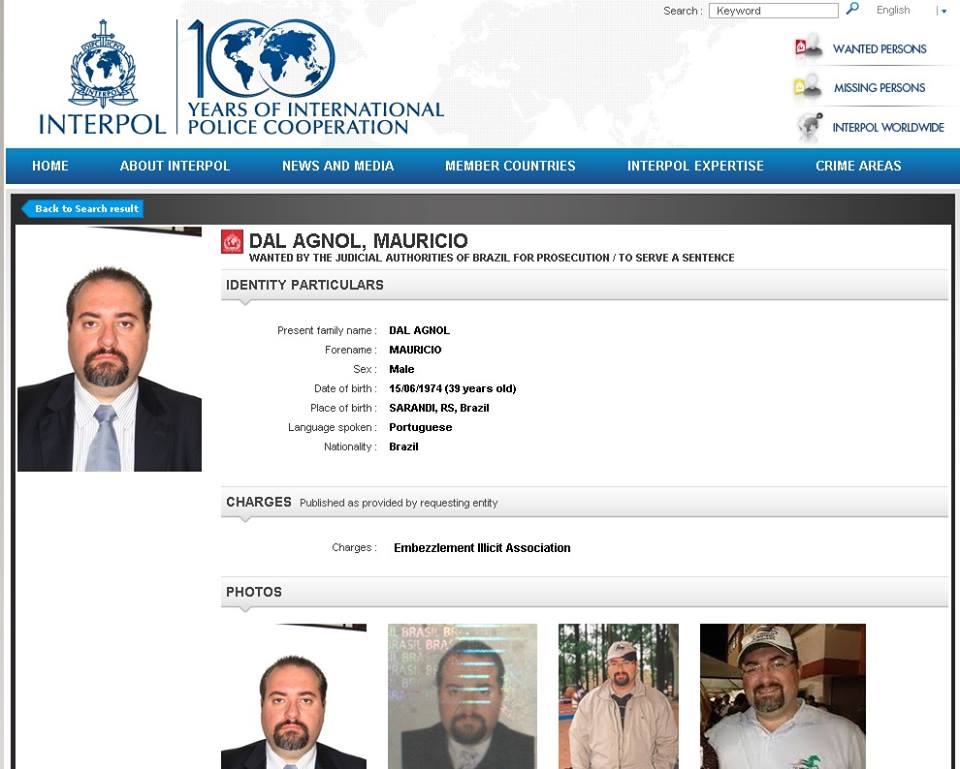Open the Member Countries menu
960x769 pixels.
(x=510, y=165)
